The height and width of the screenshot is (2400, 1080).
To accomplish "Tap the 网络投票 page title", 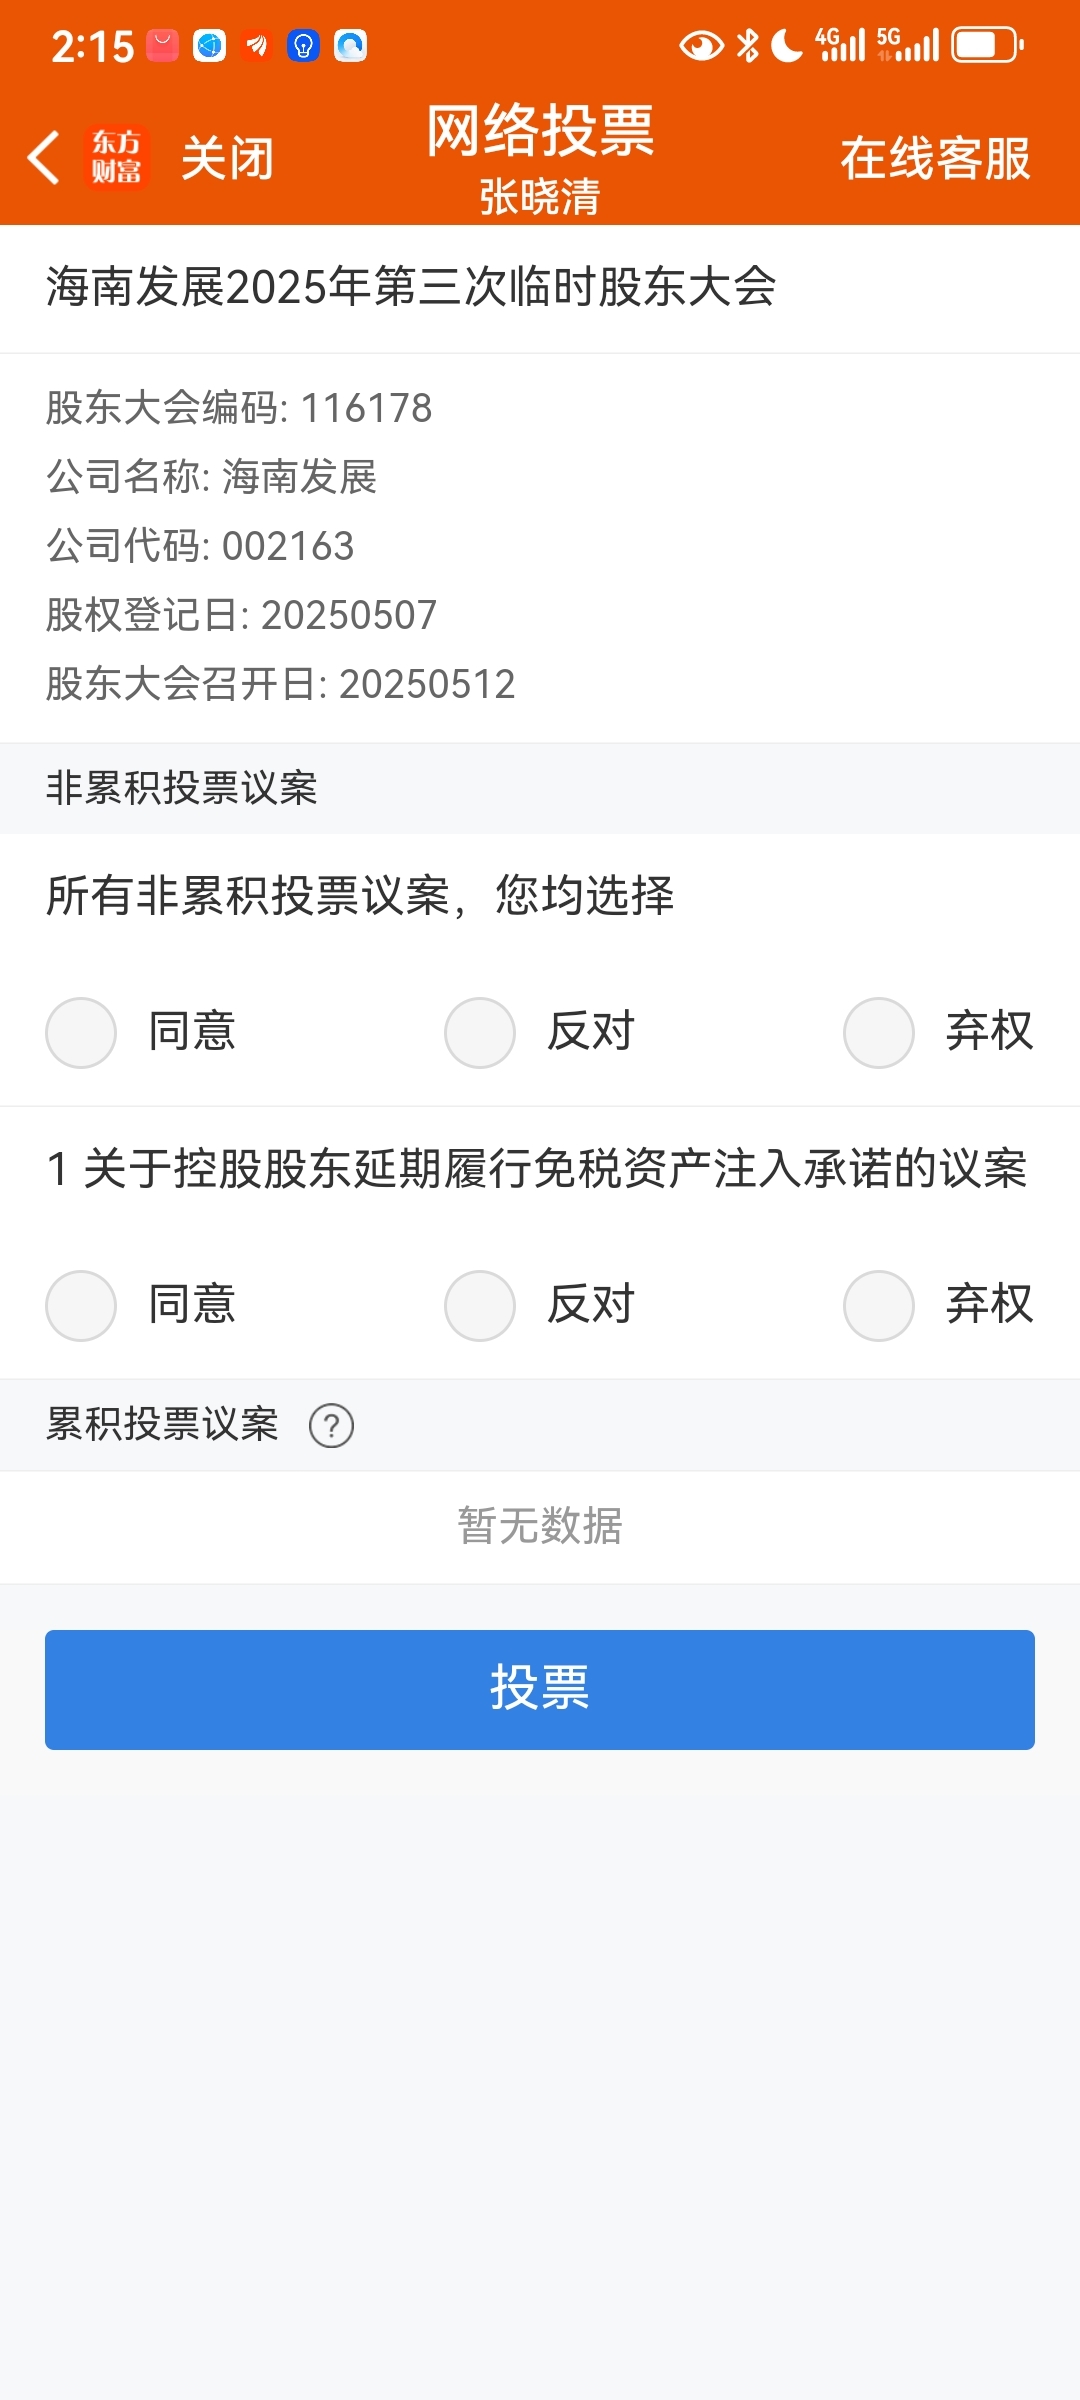I will 540,131.
